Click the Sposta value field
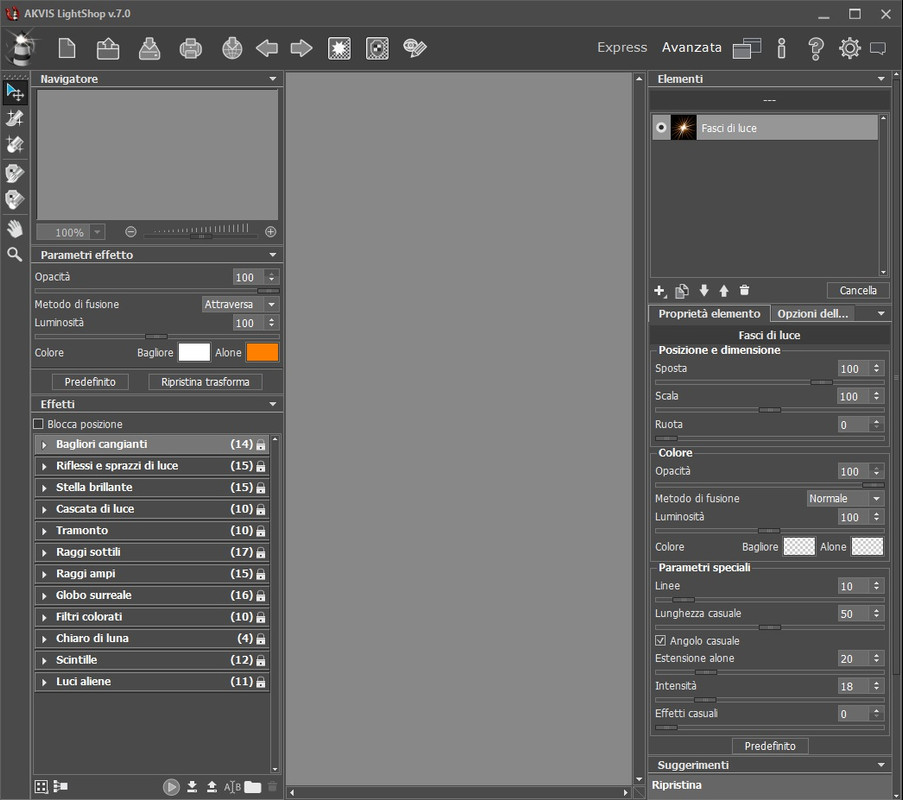 tap(852, 369)
